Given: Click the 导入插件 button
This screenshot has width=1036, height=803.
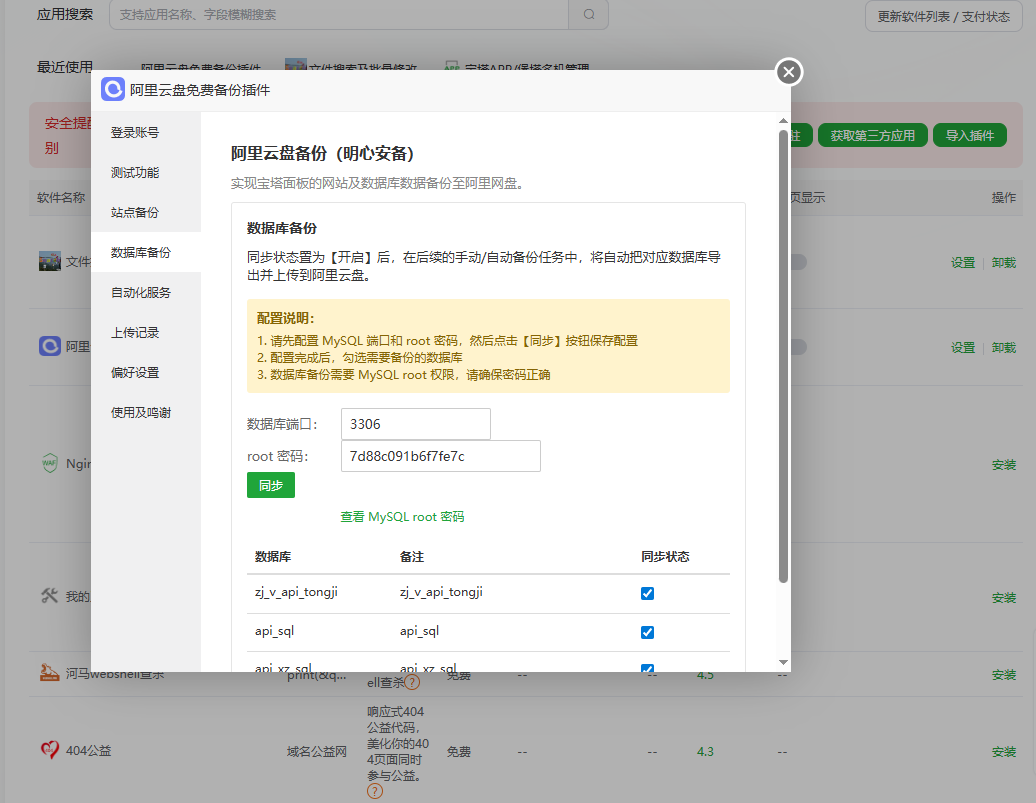Looking at the screenshot, I should point(969,135).
